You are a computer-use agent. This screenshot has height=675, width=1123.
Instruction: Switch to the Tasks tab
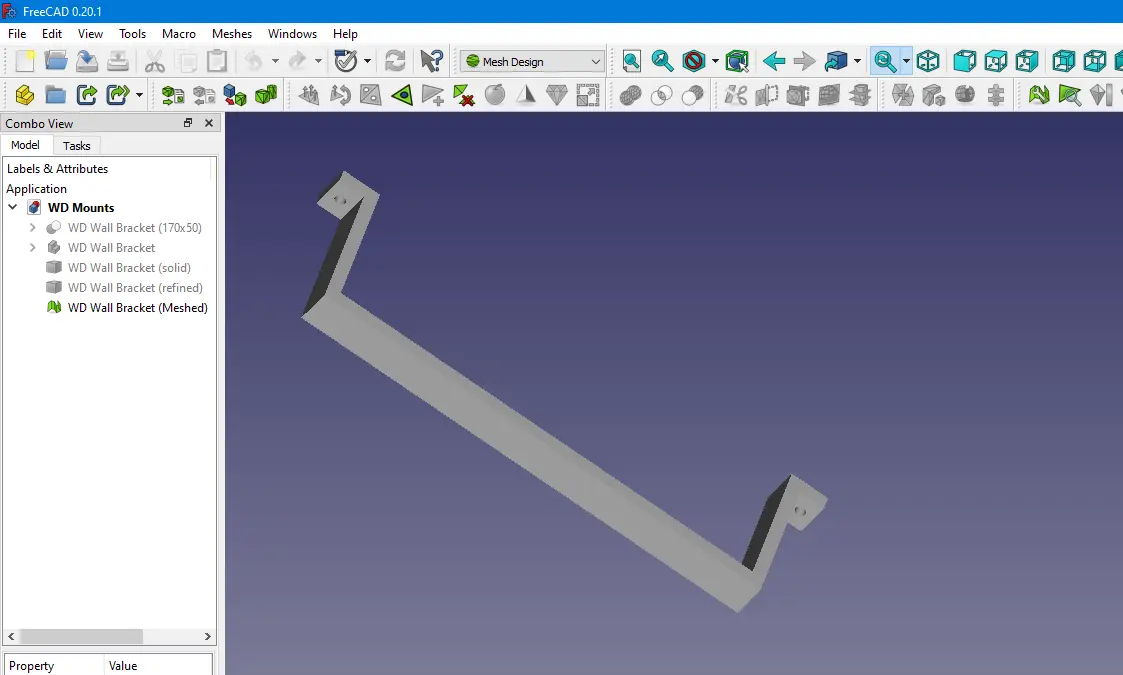[x=77, y=145]
